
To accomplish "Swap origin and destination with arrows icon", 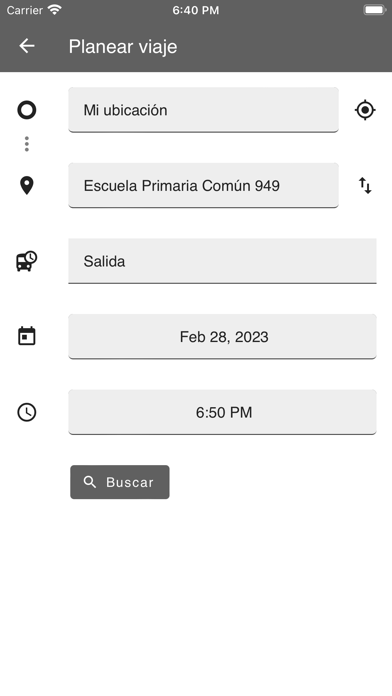I will tap(365, 186).
